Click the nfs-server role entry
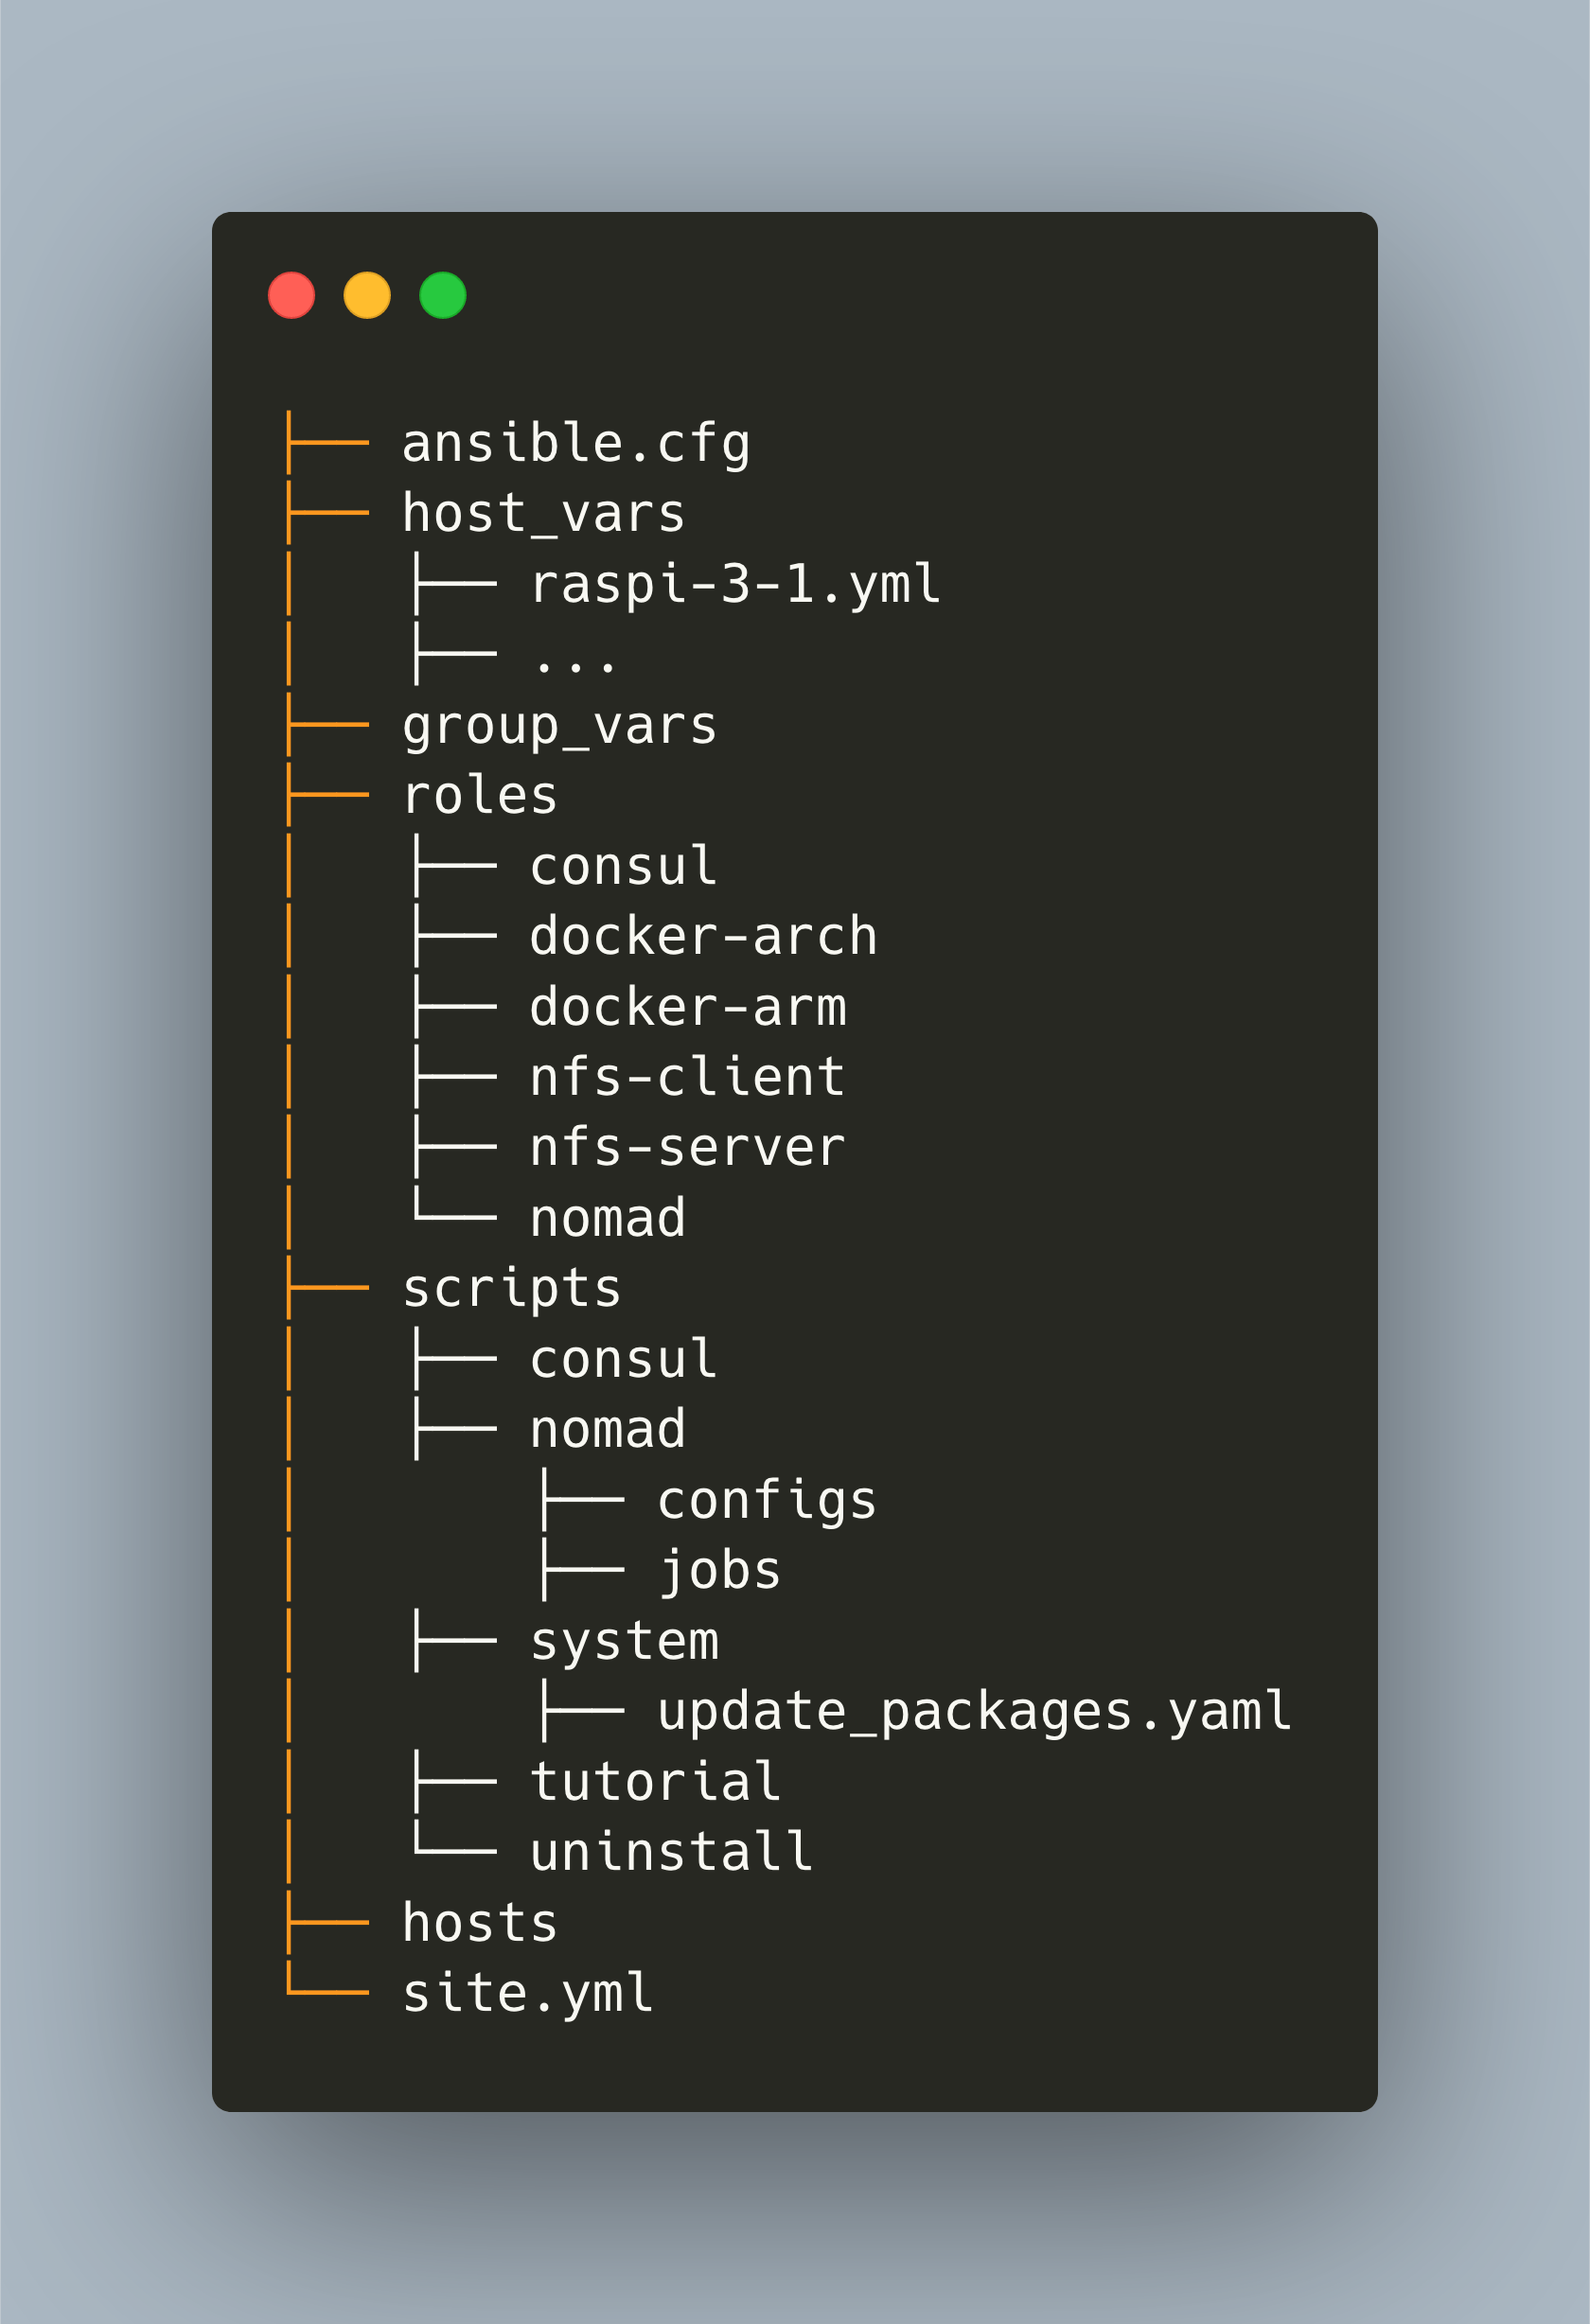 point(688,1148)
